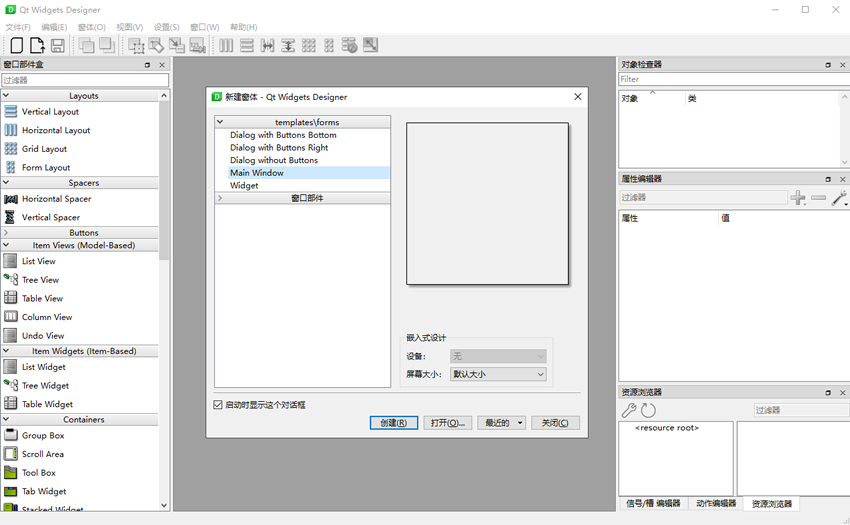Click the Tool Box widget icon
This screenshot has width=850, height=525.
tap(11, 473)
